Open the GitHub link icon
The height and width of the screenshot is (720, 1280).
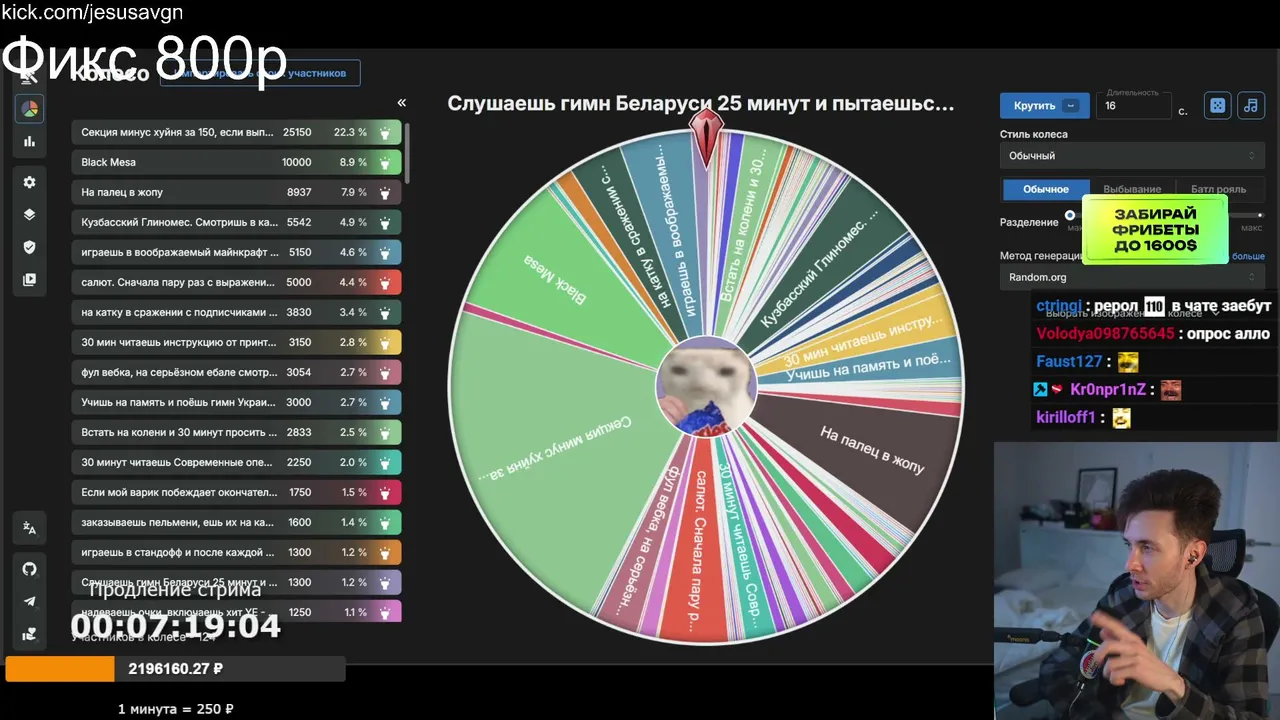click(29, 569)
